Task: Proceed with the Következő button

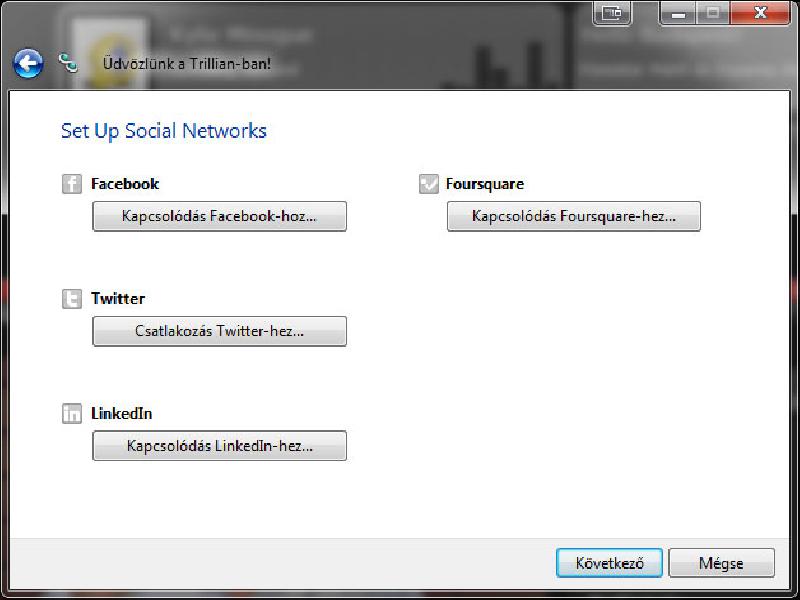Action: click(x=610, y=563)
